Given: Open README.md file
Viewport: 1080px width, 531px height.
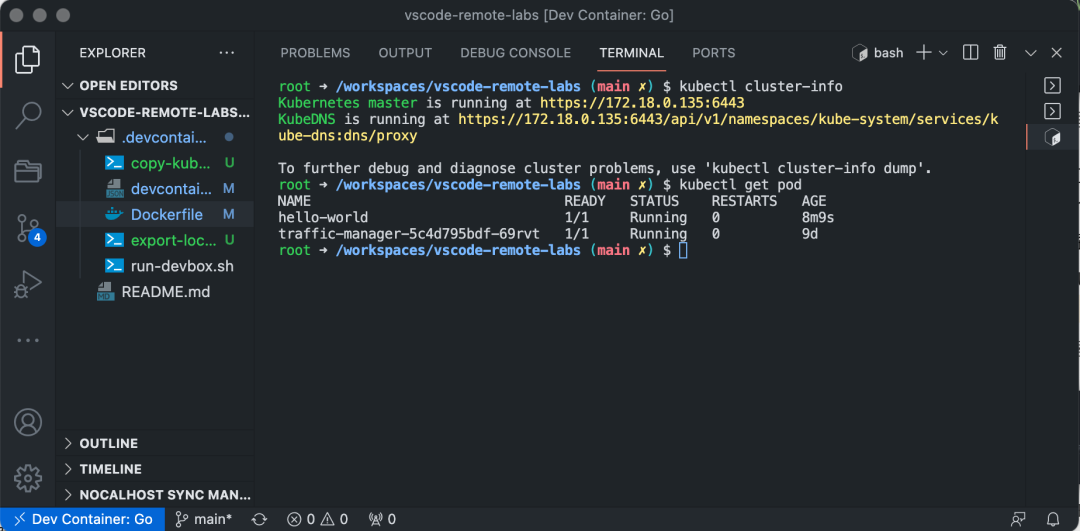Looking at the screenshot, I should (x=155, y=291).
